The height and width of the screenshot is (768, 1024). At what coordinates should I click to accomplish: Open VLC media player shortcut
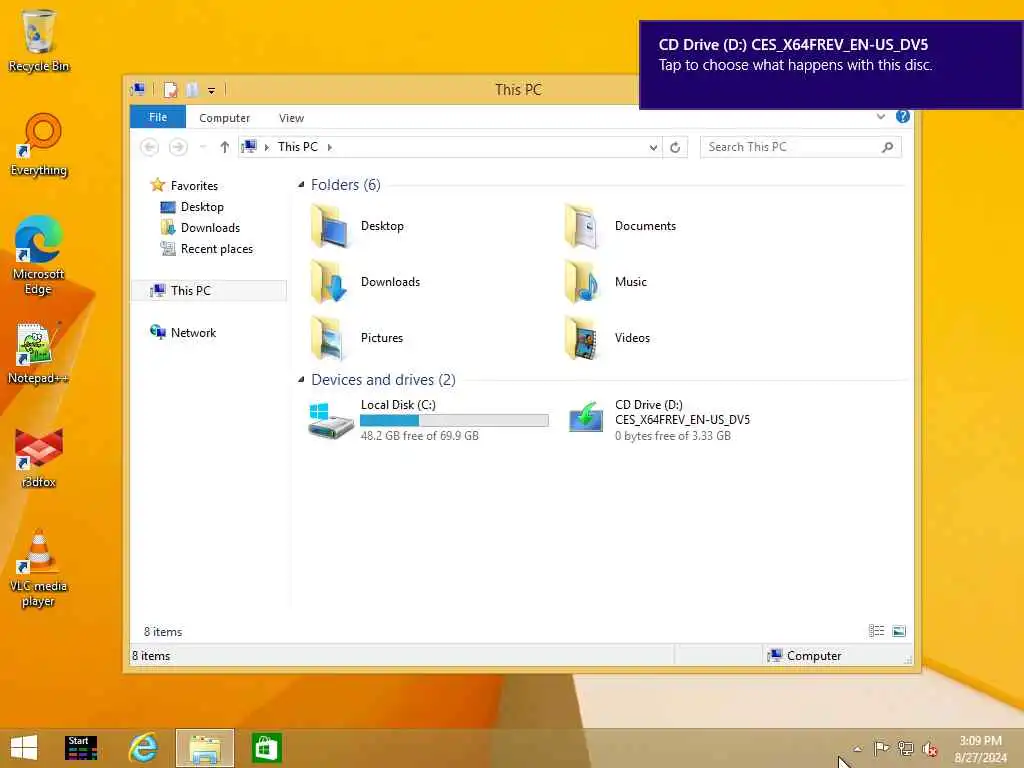point(39,568)
